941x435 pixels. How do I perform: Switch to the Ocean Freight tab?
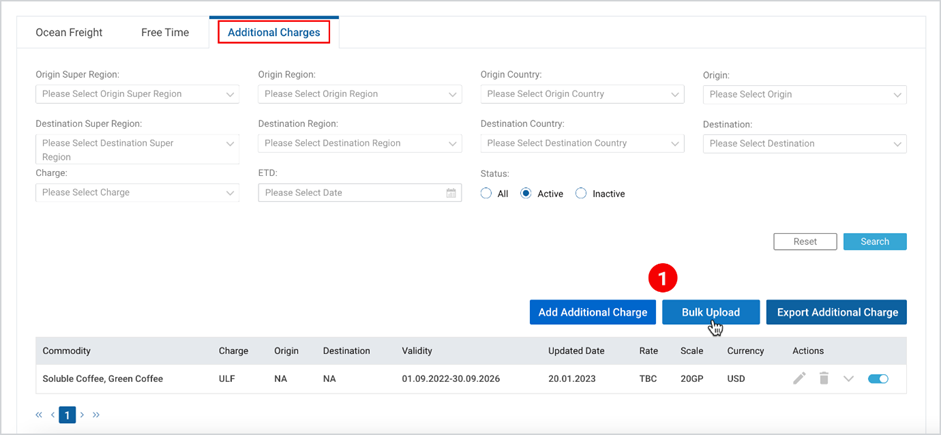click(x=69, y=32)
